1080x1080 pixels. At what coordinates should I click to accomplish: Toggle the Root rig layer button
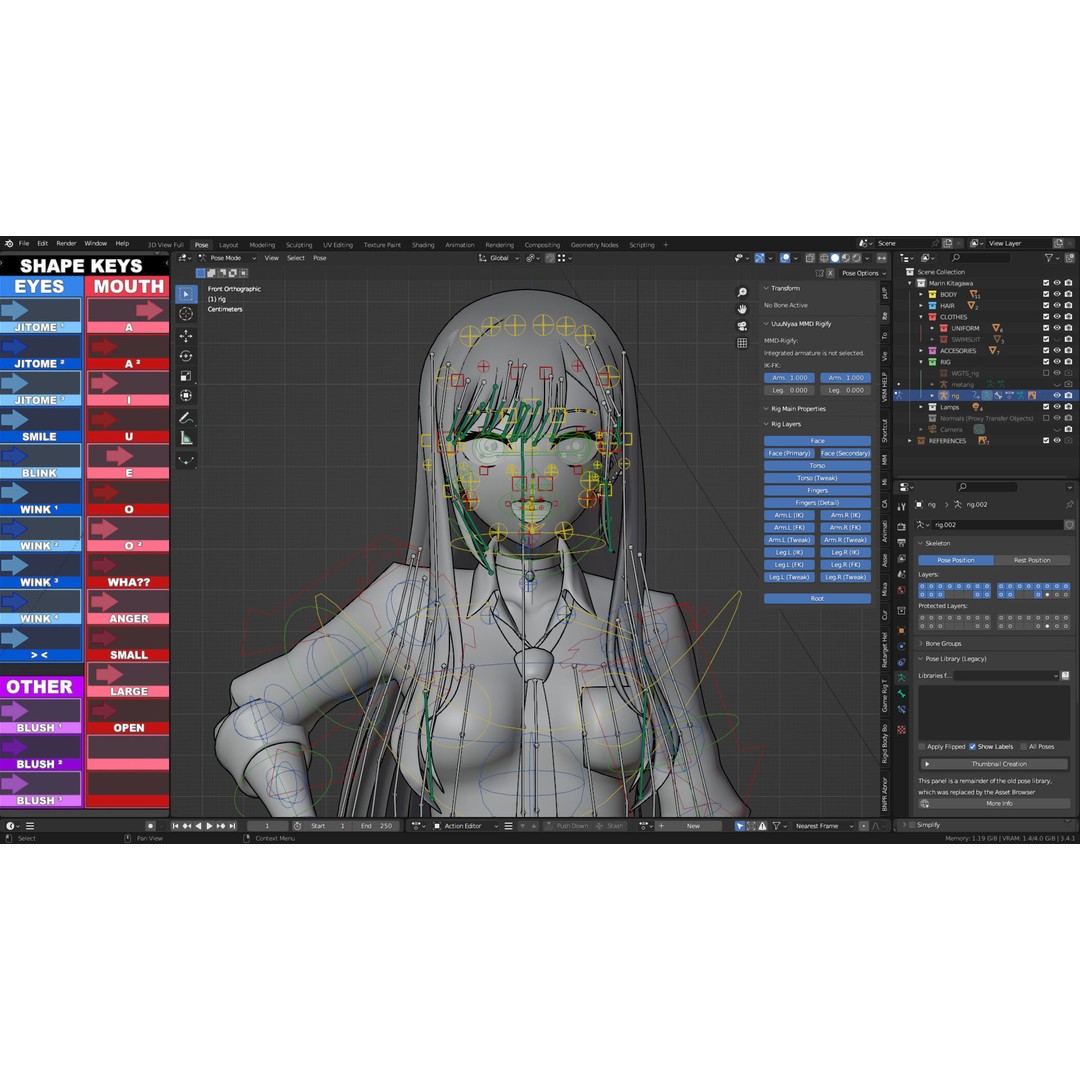click(818, 599)
